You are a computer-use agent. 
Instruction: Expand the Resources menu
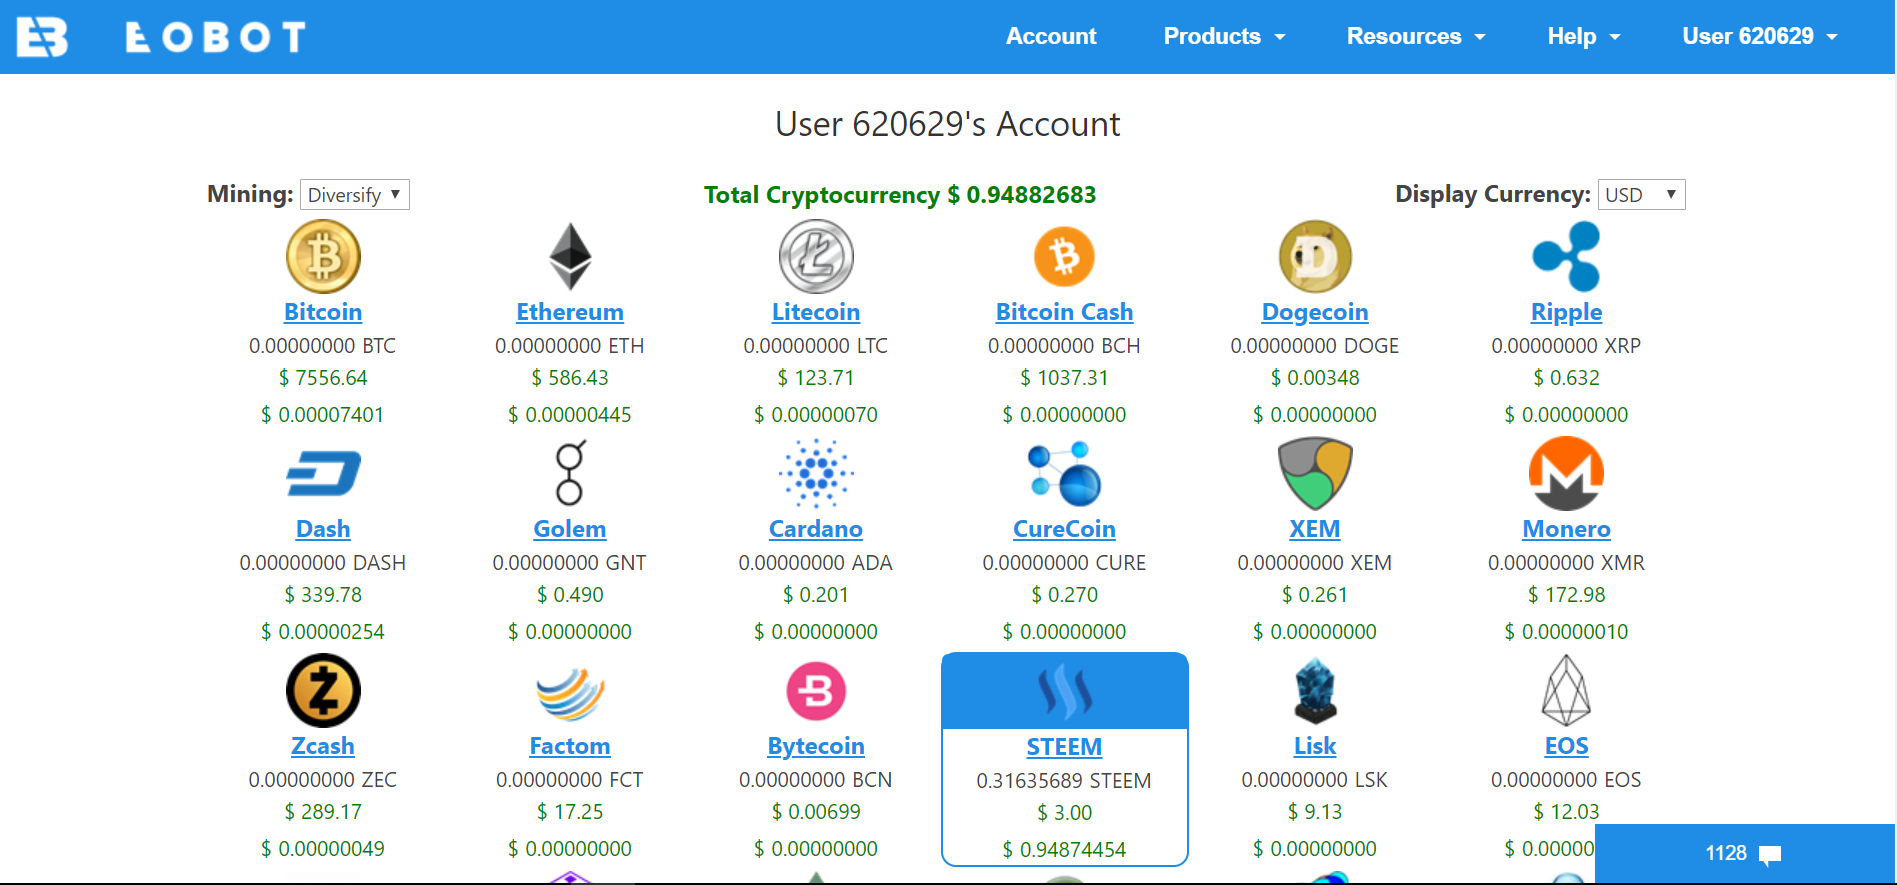1416,37
